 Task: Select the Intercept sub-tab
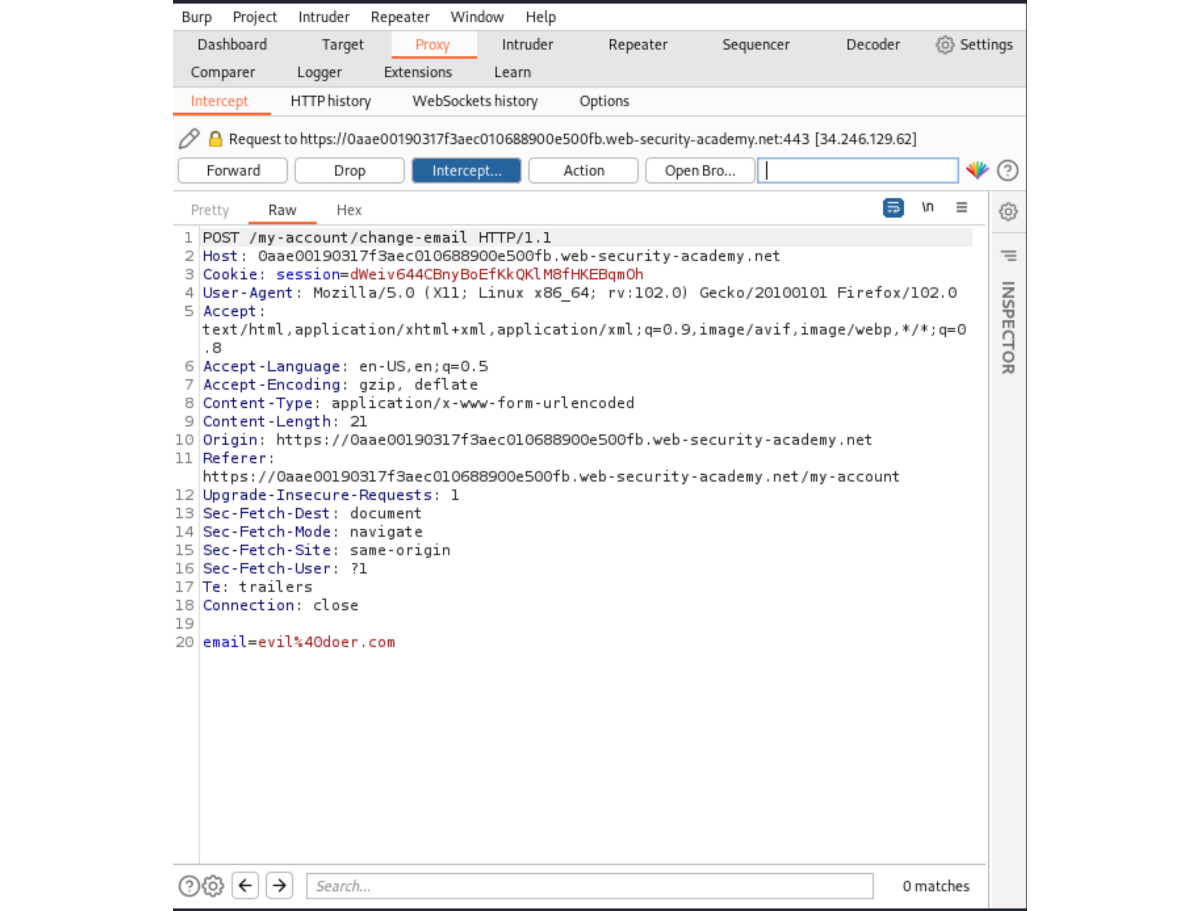[x=219, y=102]
